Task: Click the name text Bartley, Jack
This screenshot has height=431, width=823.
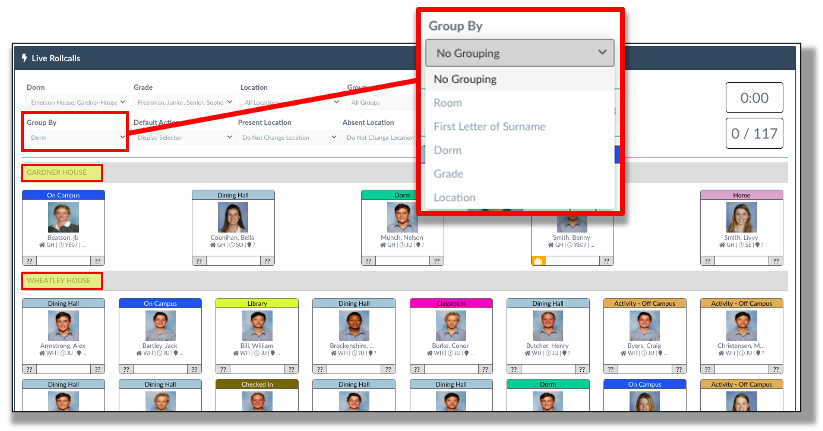Action: point(160,346)
